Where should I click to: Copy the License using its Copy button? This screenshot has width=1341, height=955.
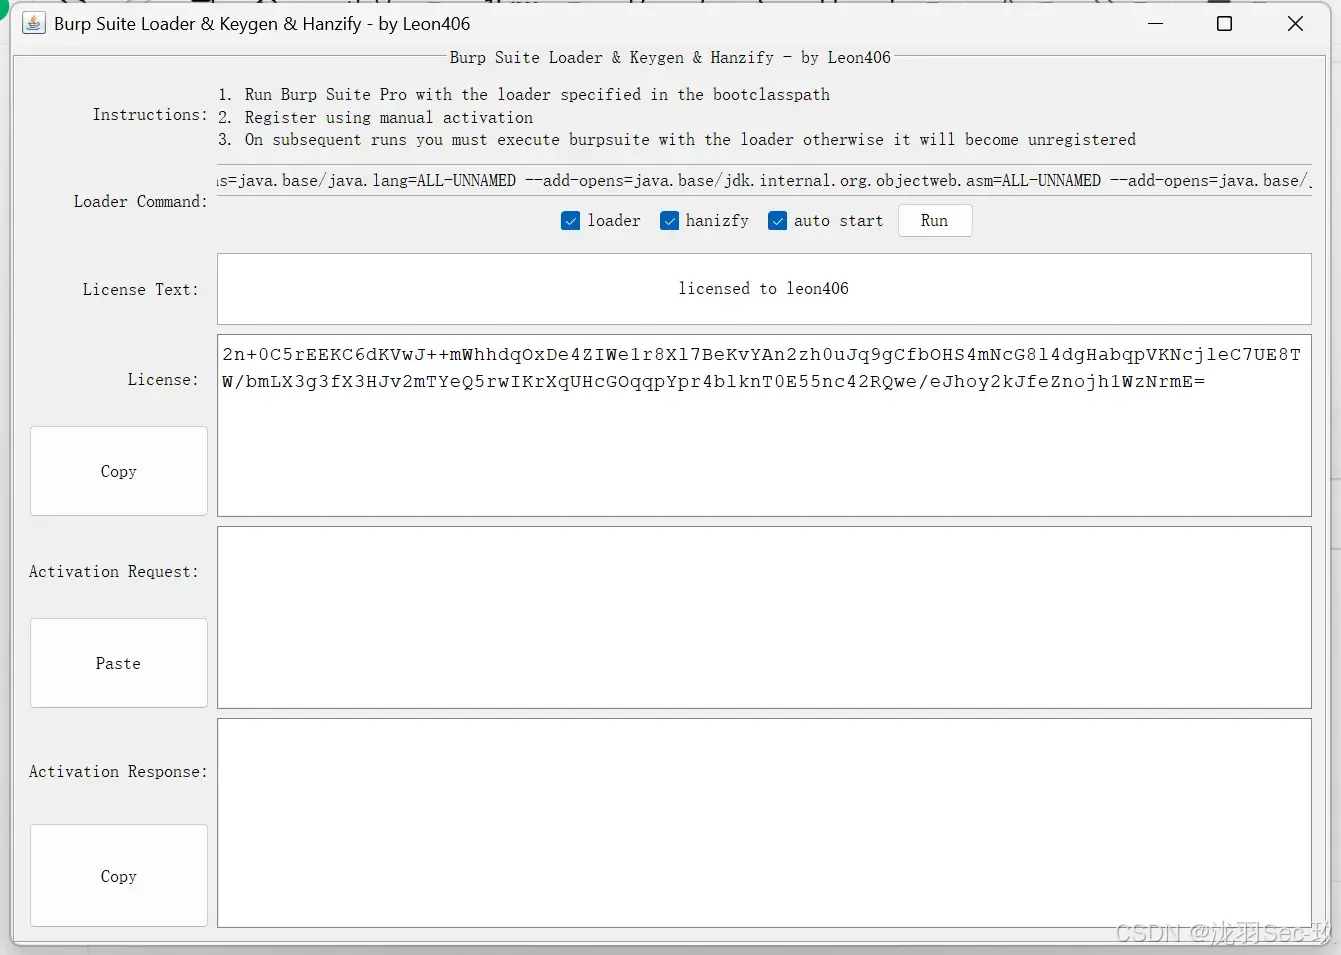point(119,471)
